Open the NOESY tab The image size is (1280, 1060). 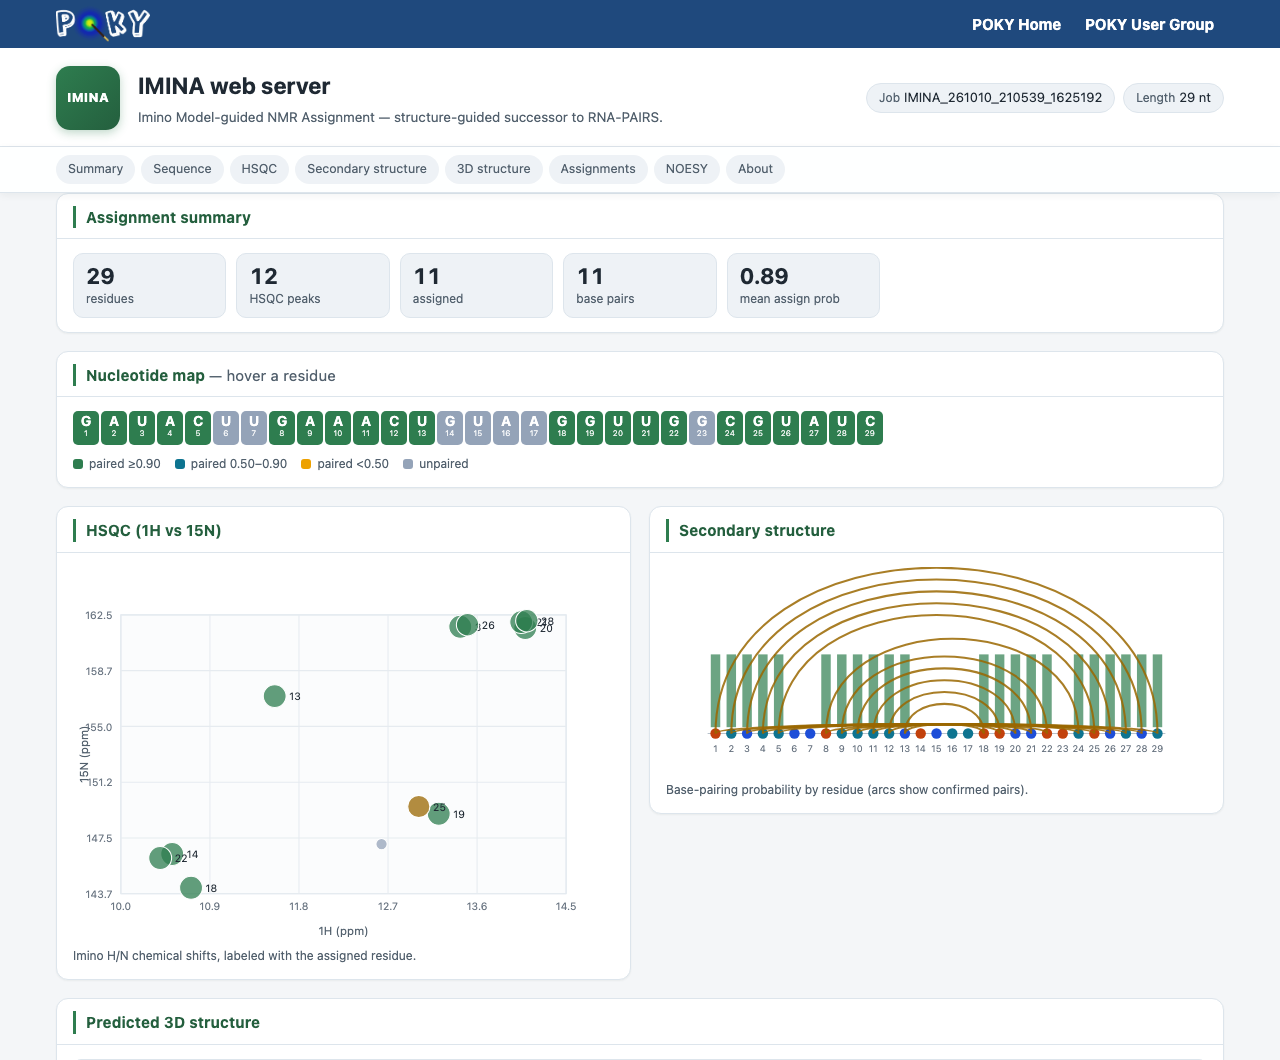point(687,169)
